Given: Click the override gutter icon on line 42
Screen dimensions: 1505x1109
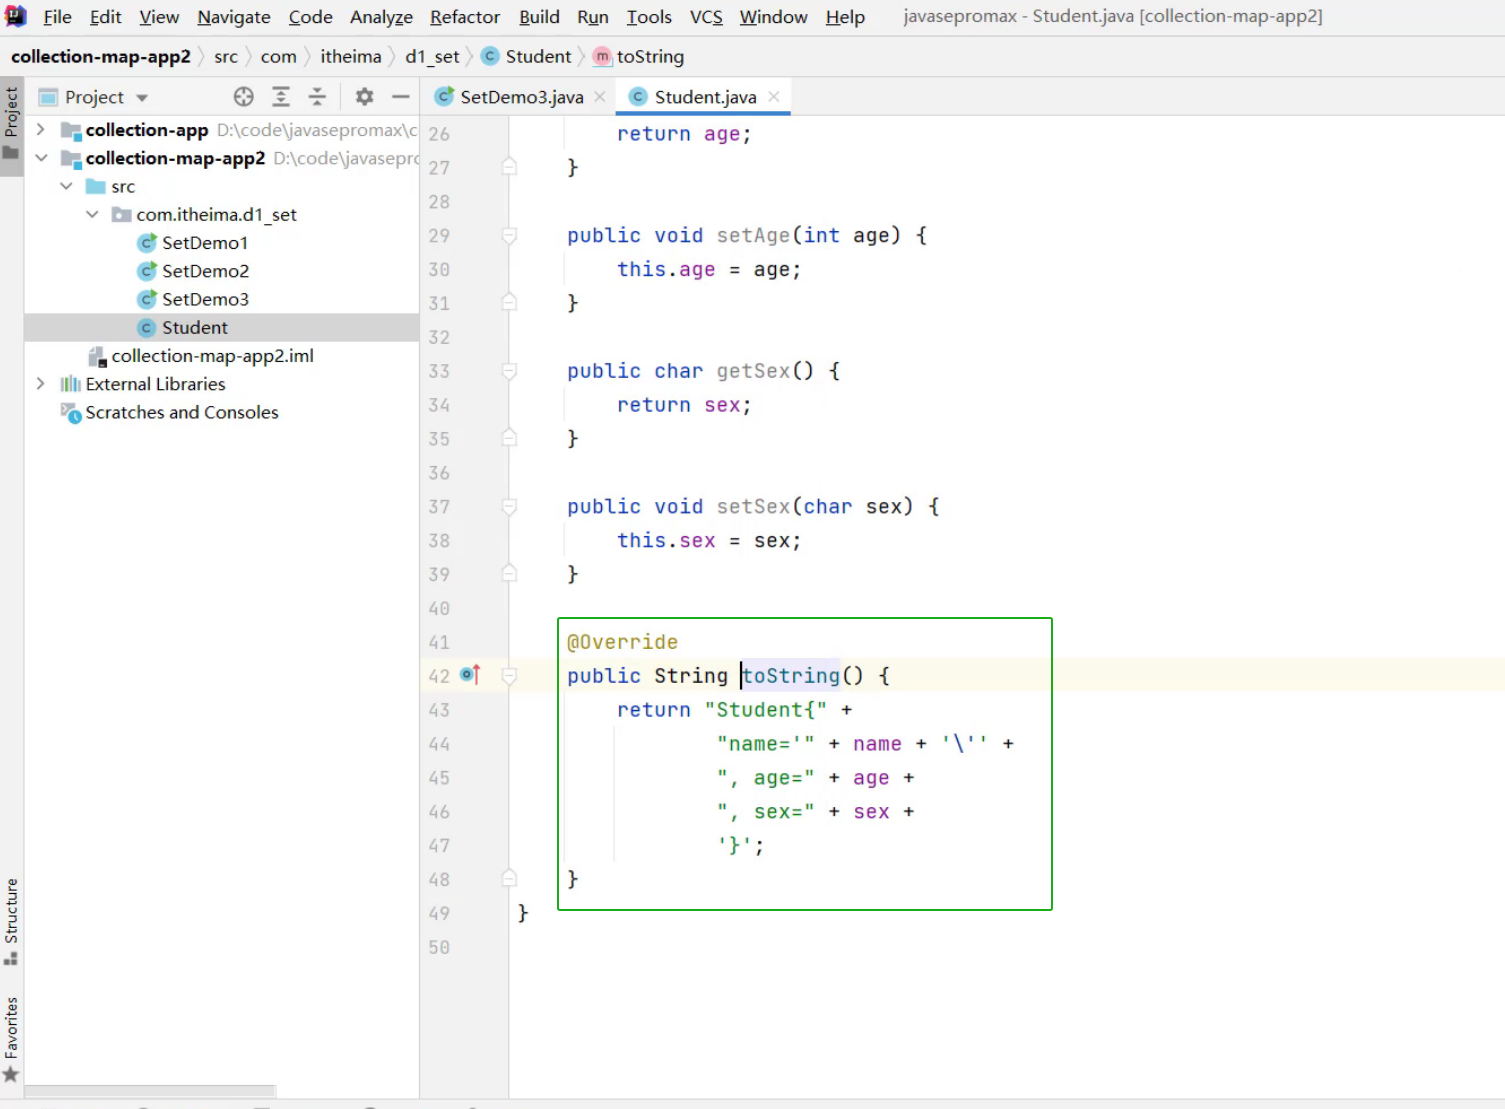Looking at the screenshot, I should [x=470, y=675].
